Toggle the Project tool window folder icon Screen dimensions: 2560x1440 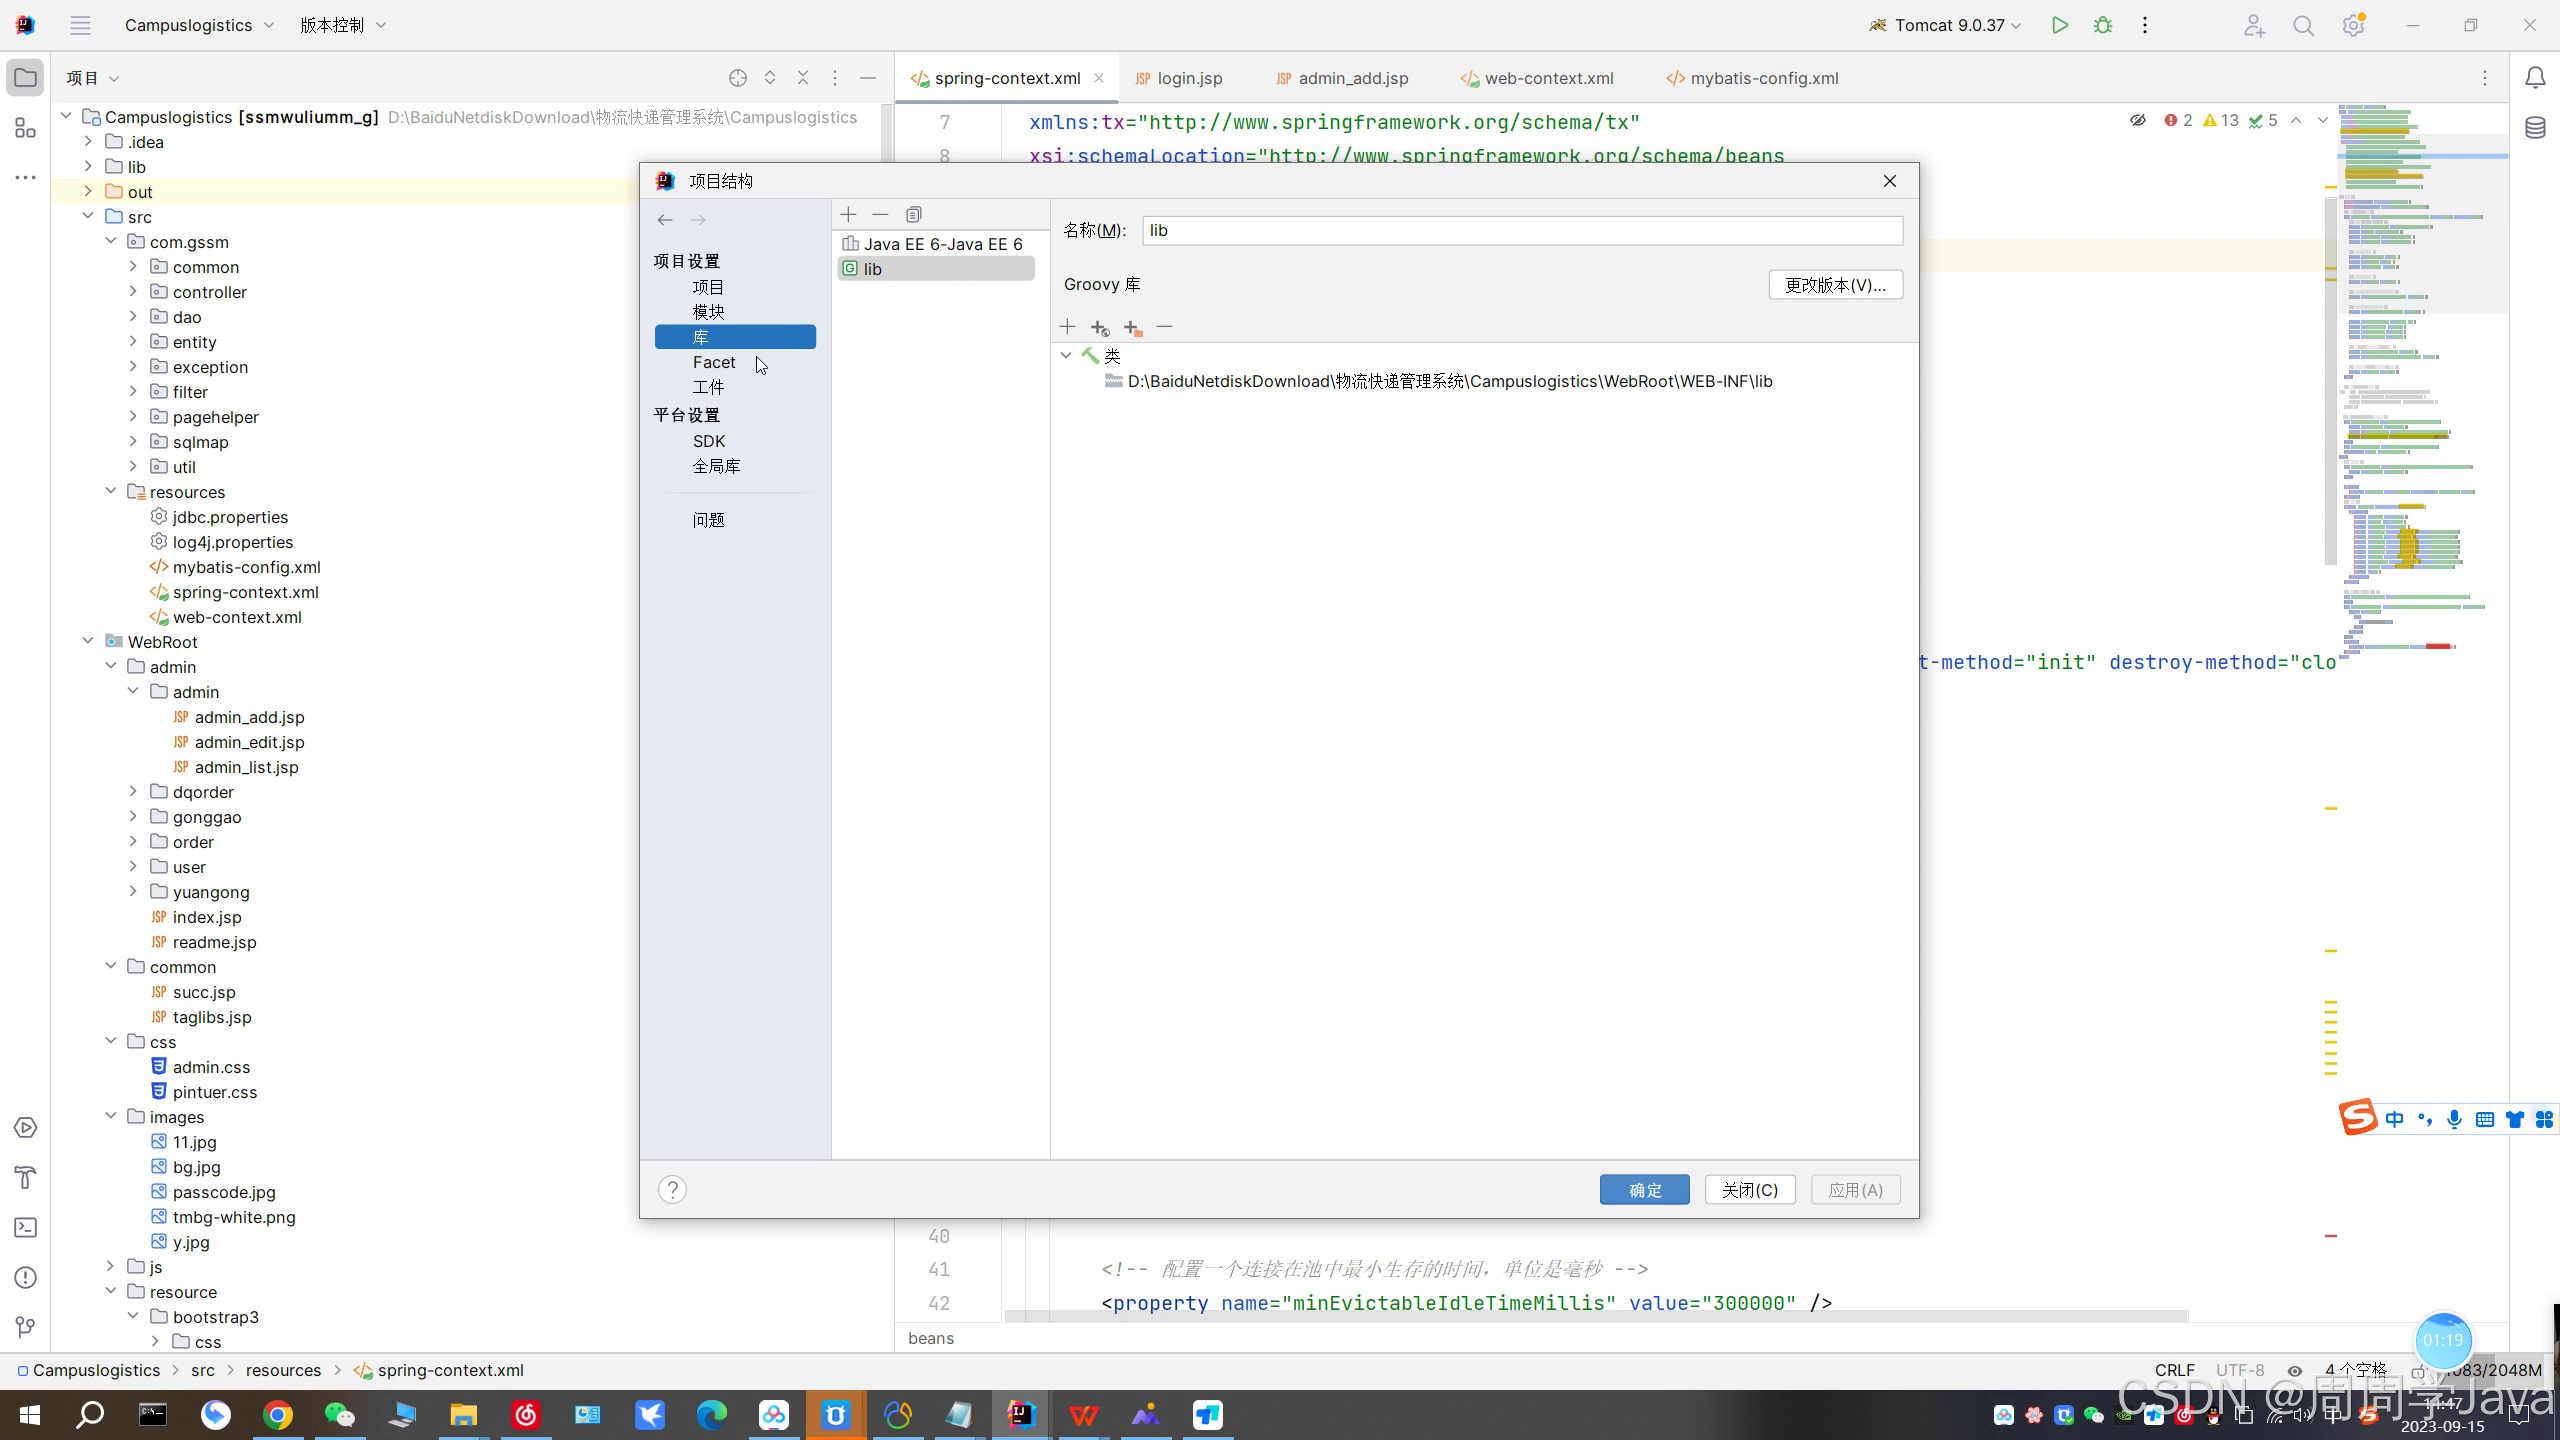[26, 78]
